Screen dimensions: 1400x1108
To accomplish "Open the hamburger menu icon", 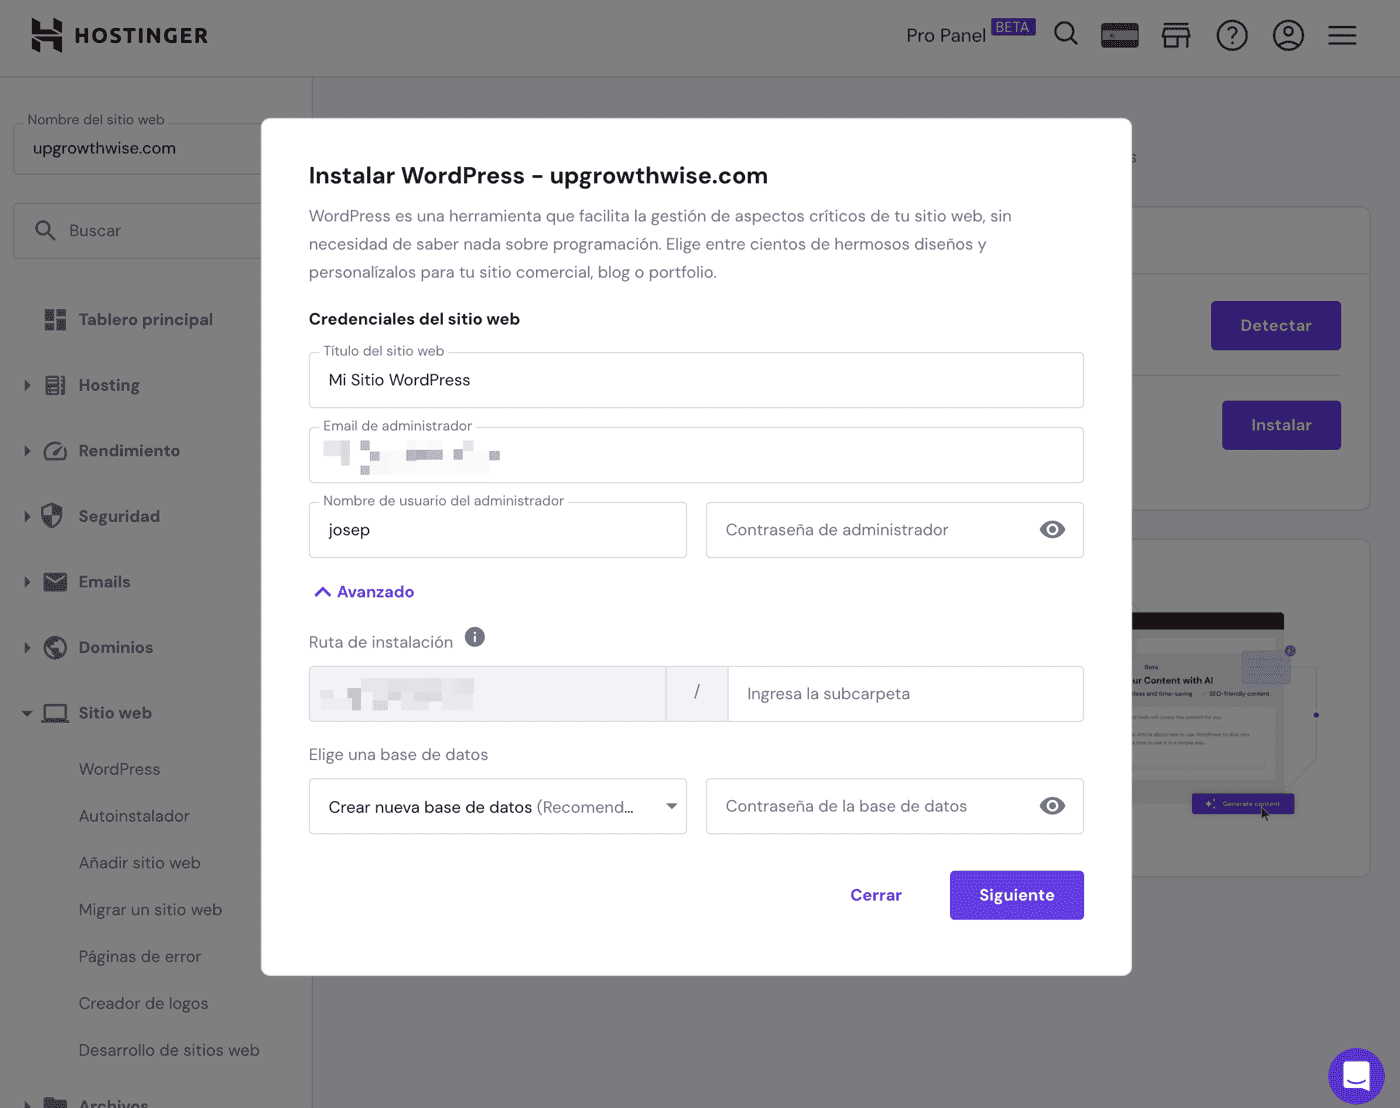I will [x=1342, y=36].
